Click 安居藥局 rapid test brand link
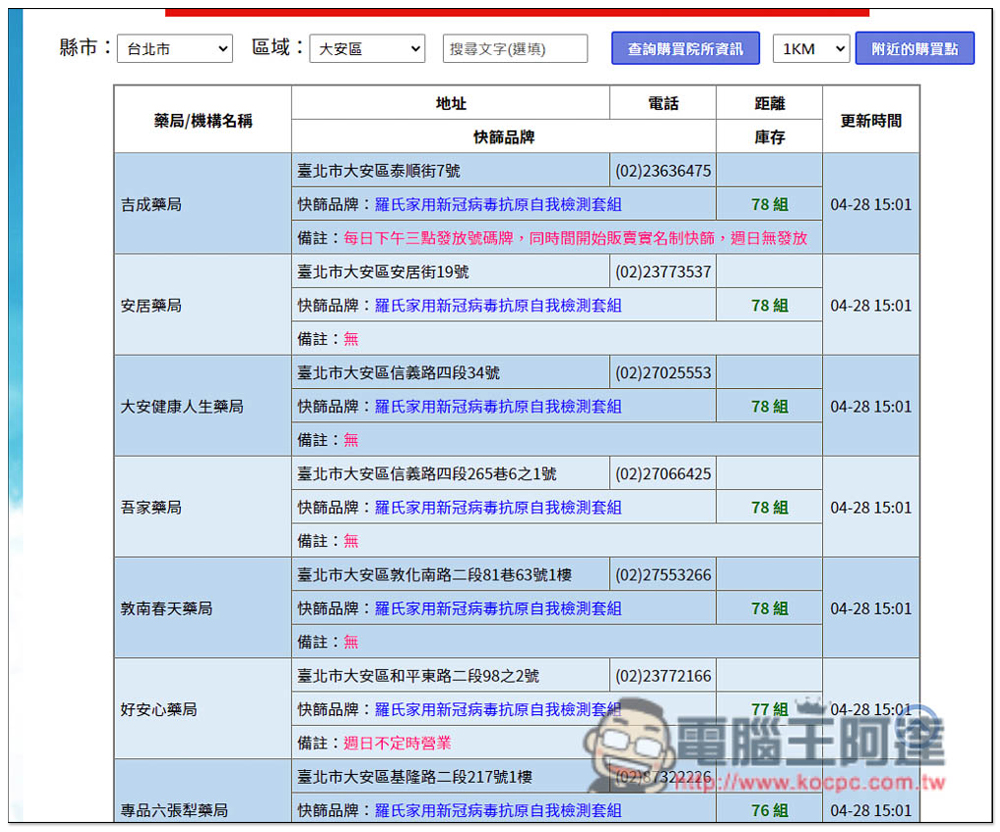This screenshot has height=832, width=1000. click(497, 306)
